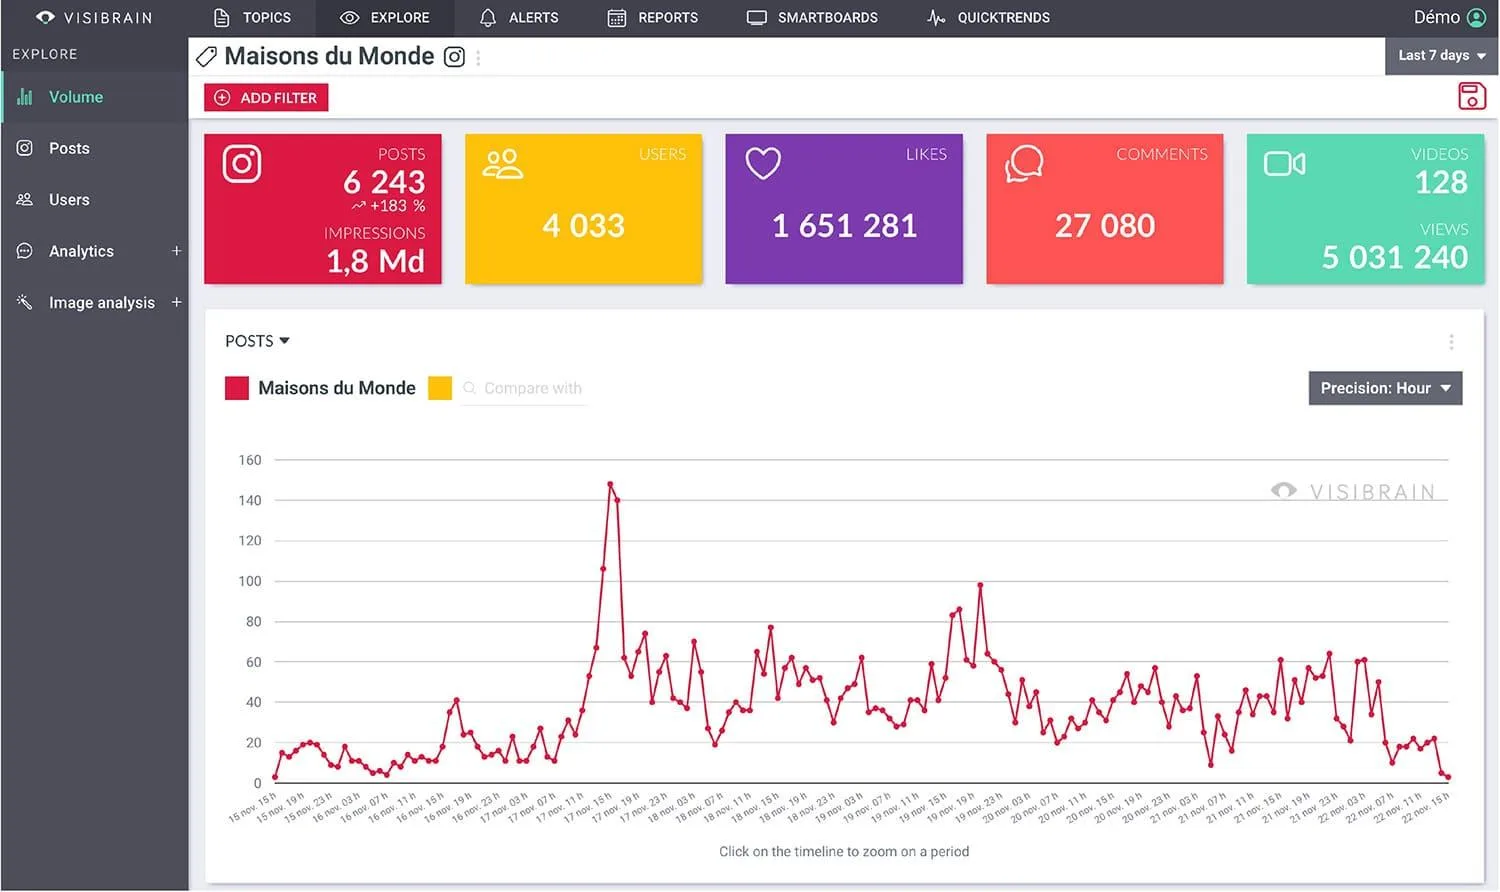Open the Smartboards section
This screenshot has height=892, width=1500.
[812, 18]
